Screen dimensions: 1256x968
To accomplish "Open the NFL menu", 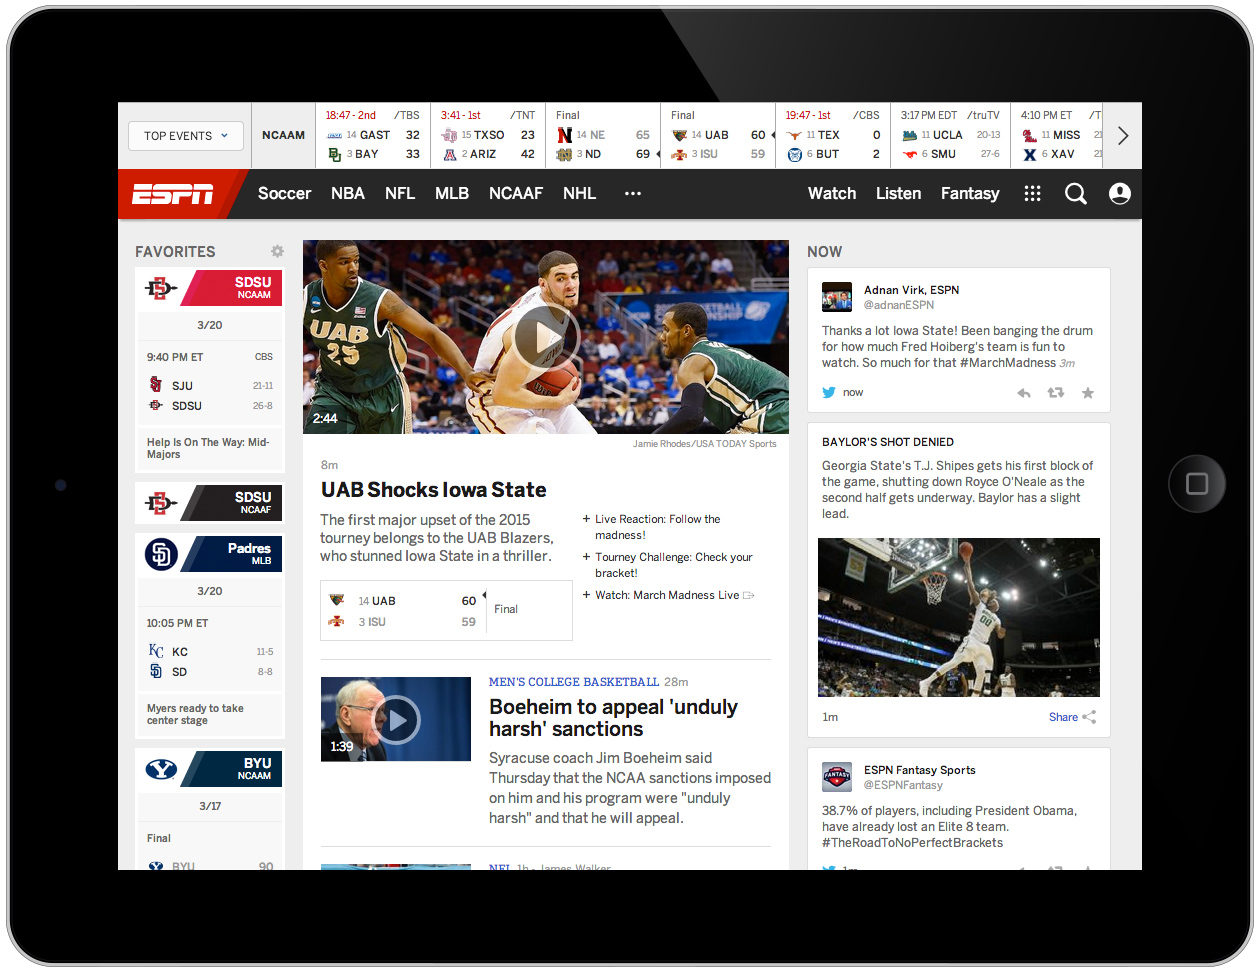I will (x=400, y=194).
